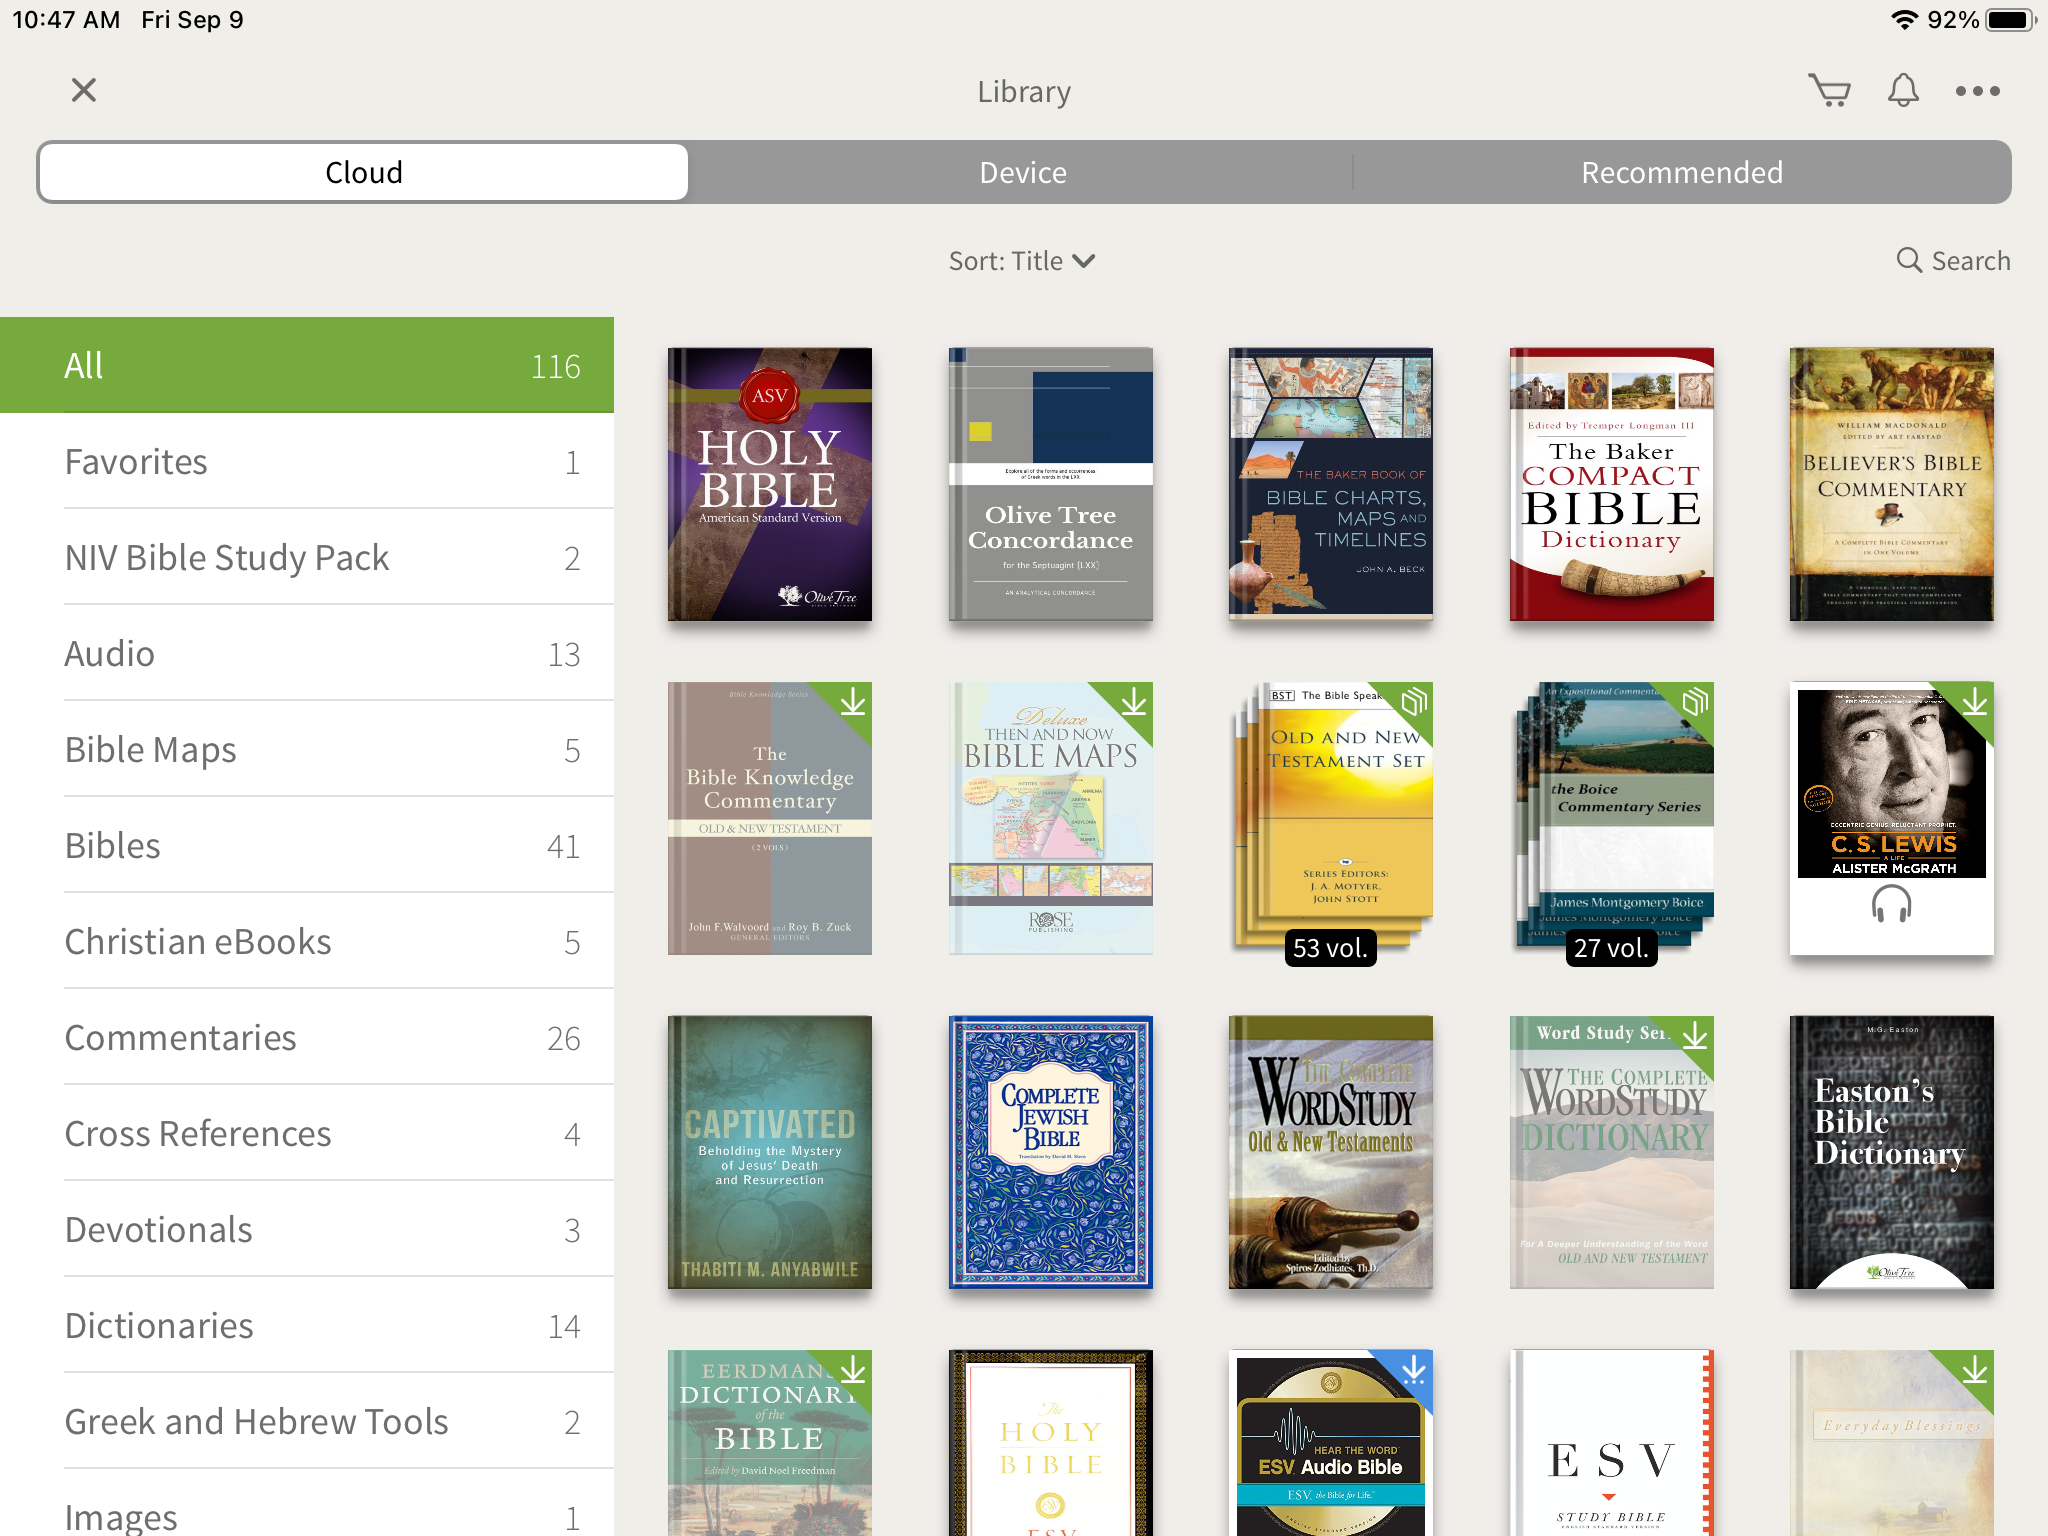The height and width of the screenshot is (1536, 2048).
Task: Select the Favorites category
Action: coord(307,462)
